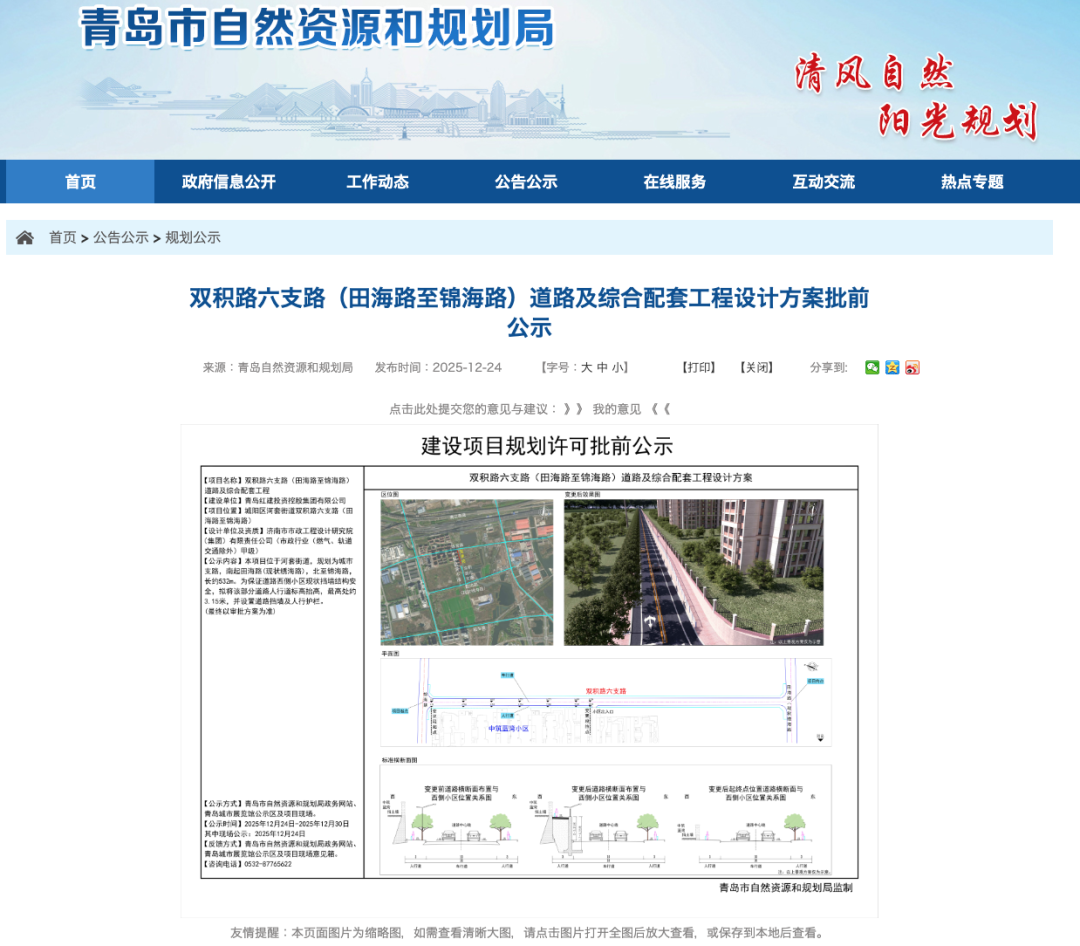Open 在线服务 menu item

tap(674, 182)
